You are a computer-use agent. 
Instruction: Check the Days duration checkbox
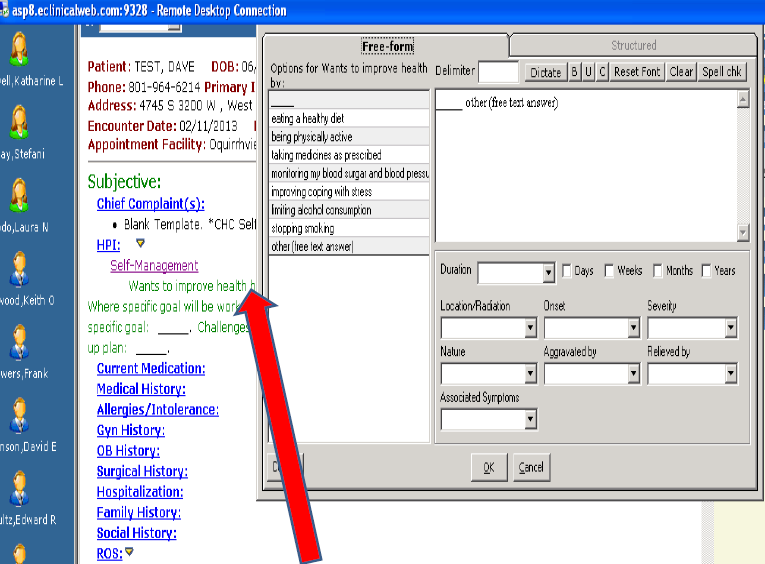point(566,270)
